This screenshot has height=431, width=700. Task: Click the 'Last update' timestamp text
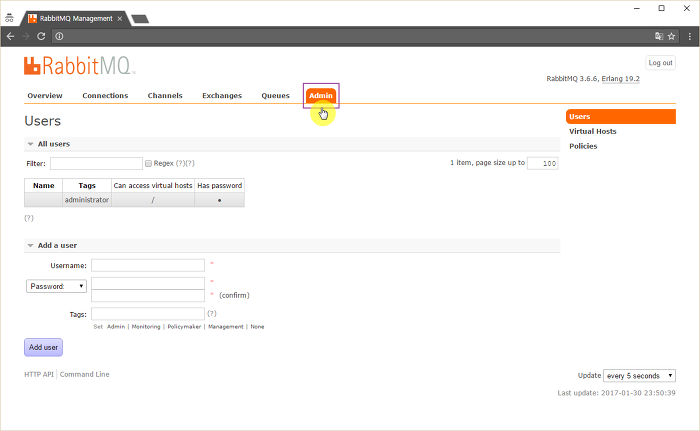[617, 393]
